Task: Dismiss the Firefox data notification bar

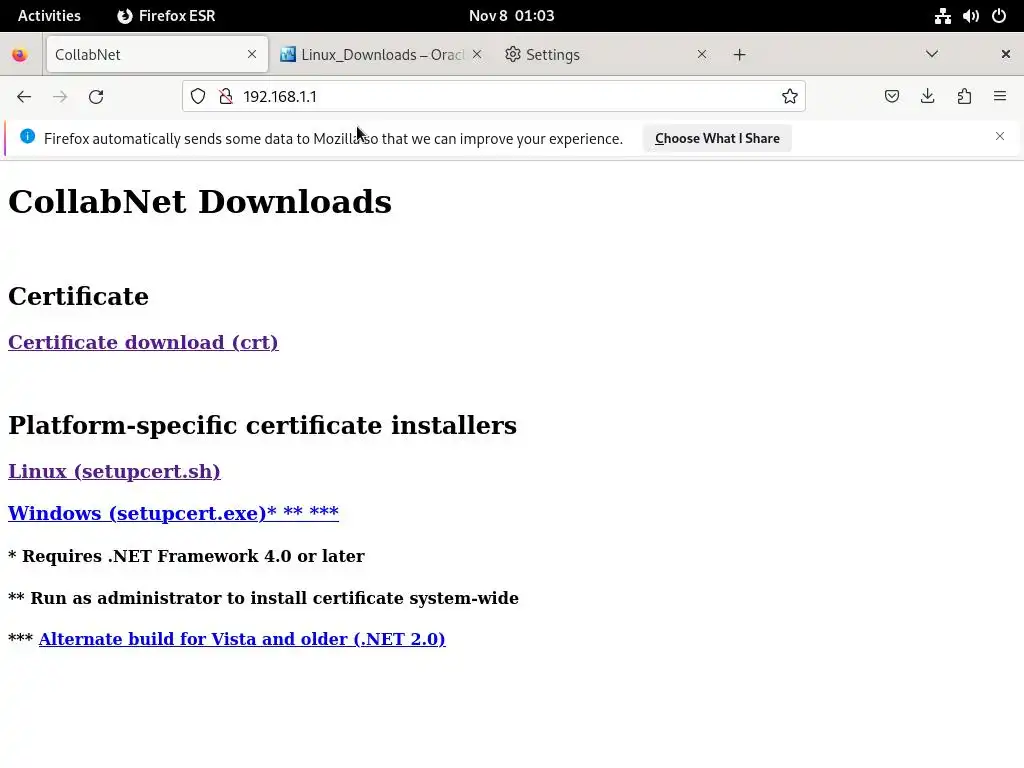Action: click(x=1000, y=136)
